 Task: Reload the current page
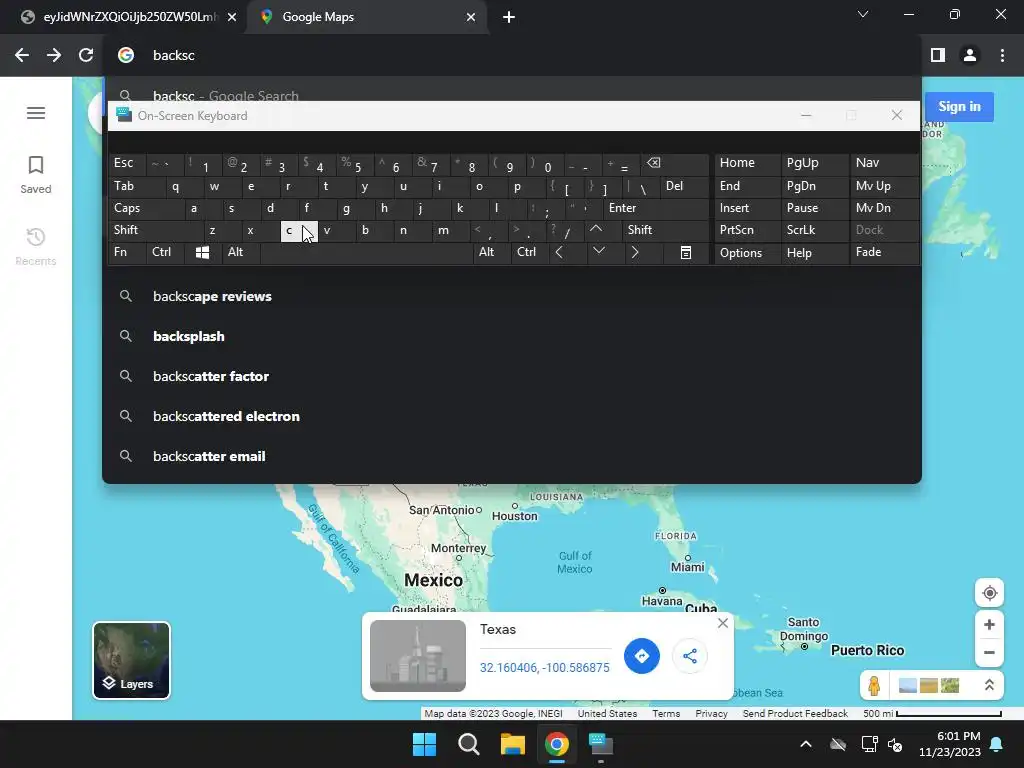click(x=86, y=55)
